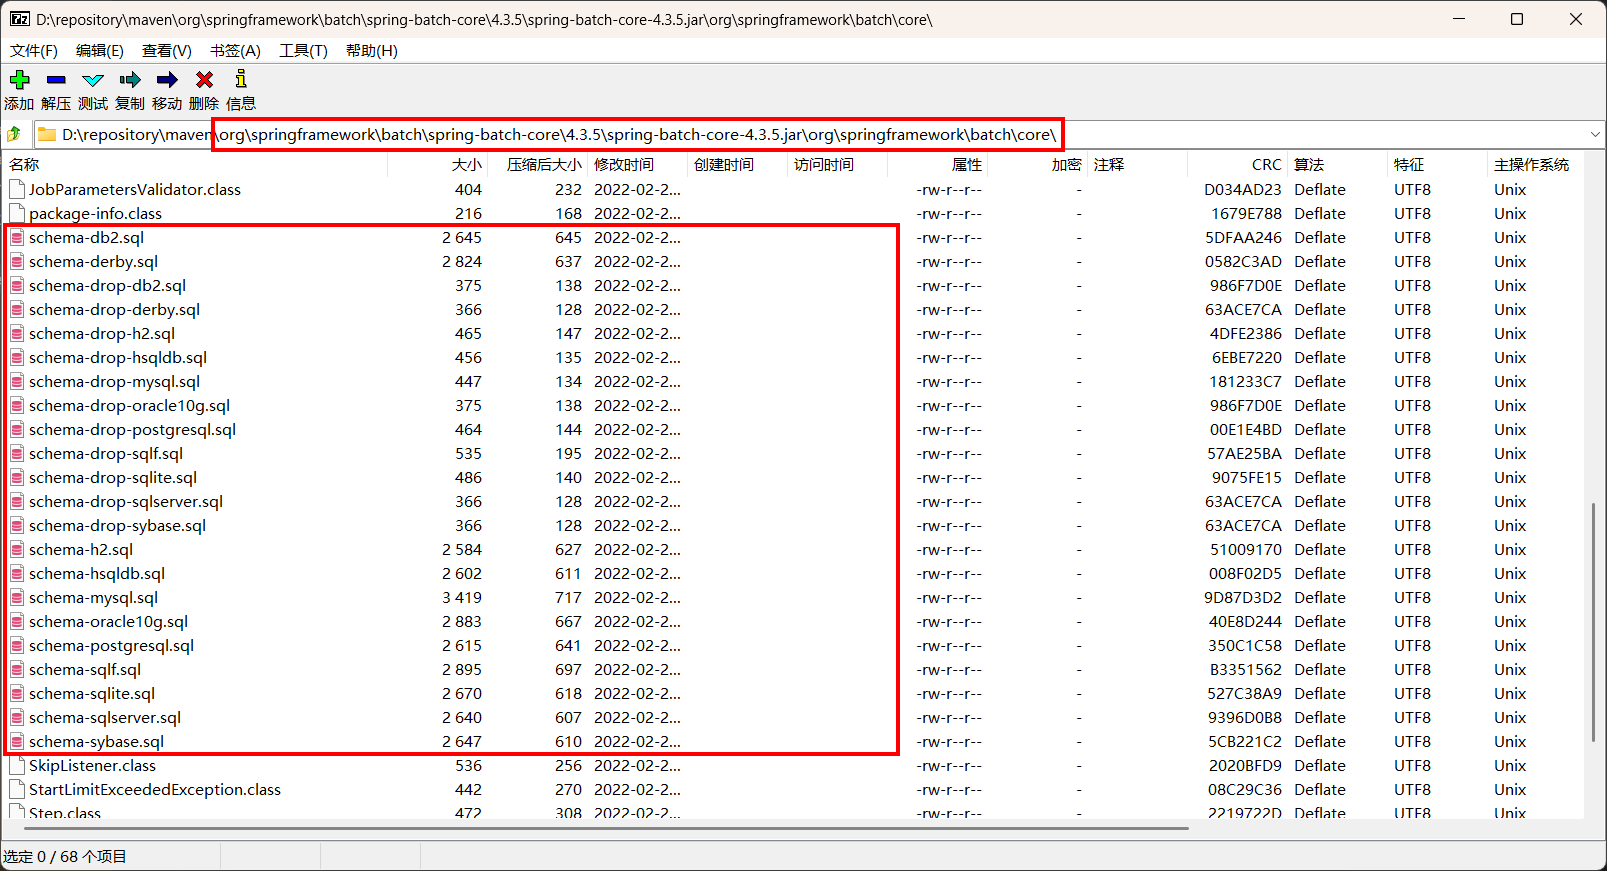
Task: Select the JobParametersValidator.class file icon
Action: click(x=17, y=190)
